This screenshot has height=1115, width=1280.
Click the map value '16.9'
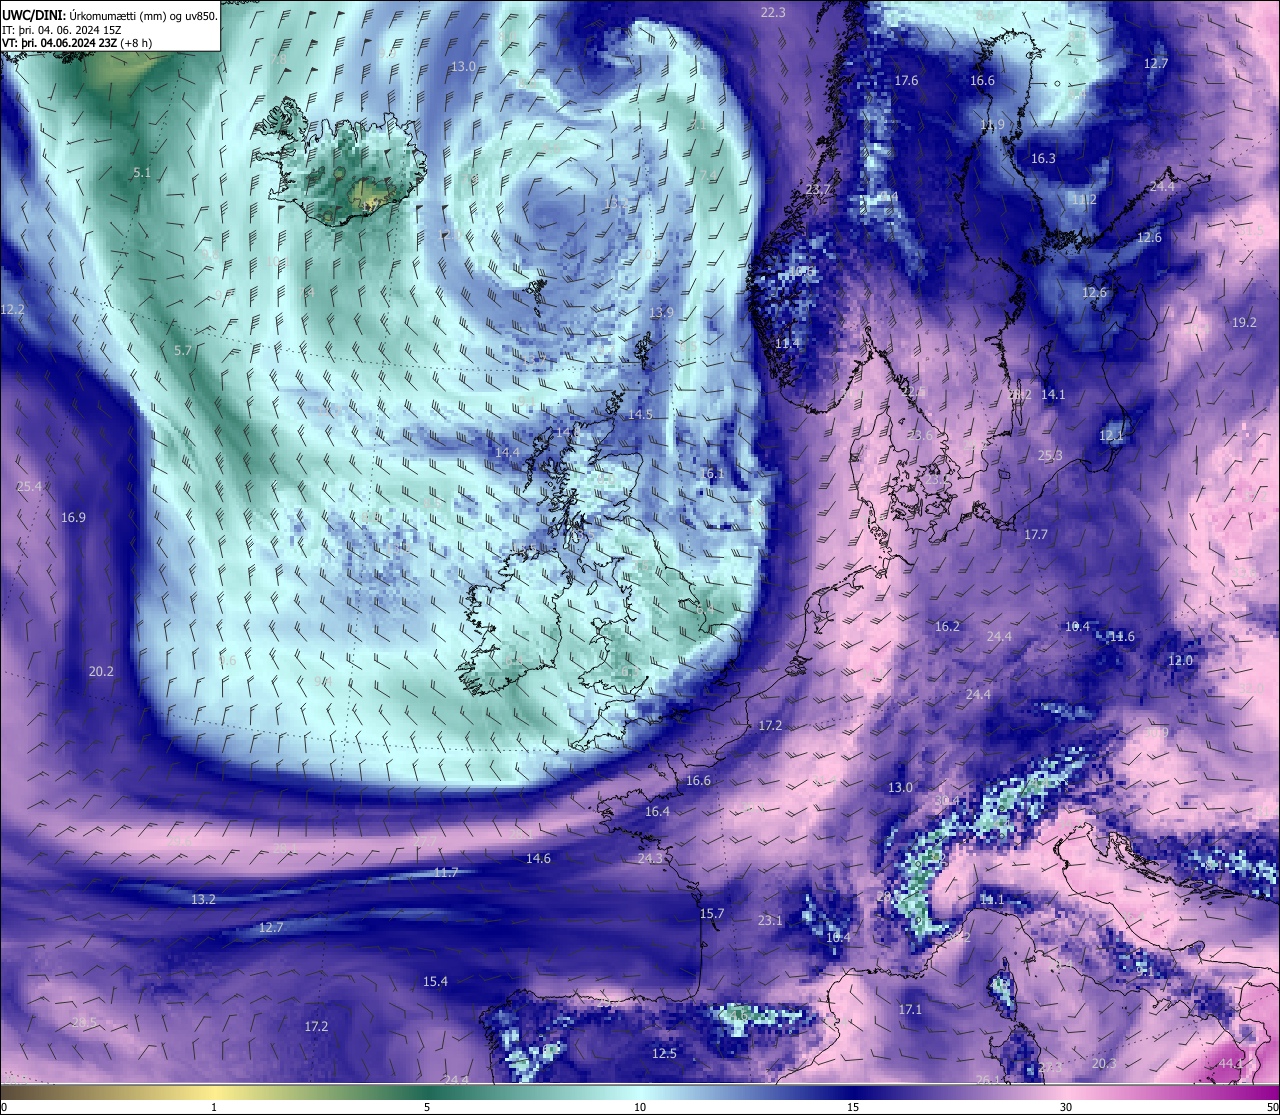click(73, 517)
